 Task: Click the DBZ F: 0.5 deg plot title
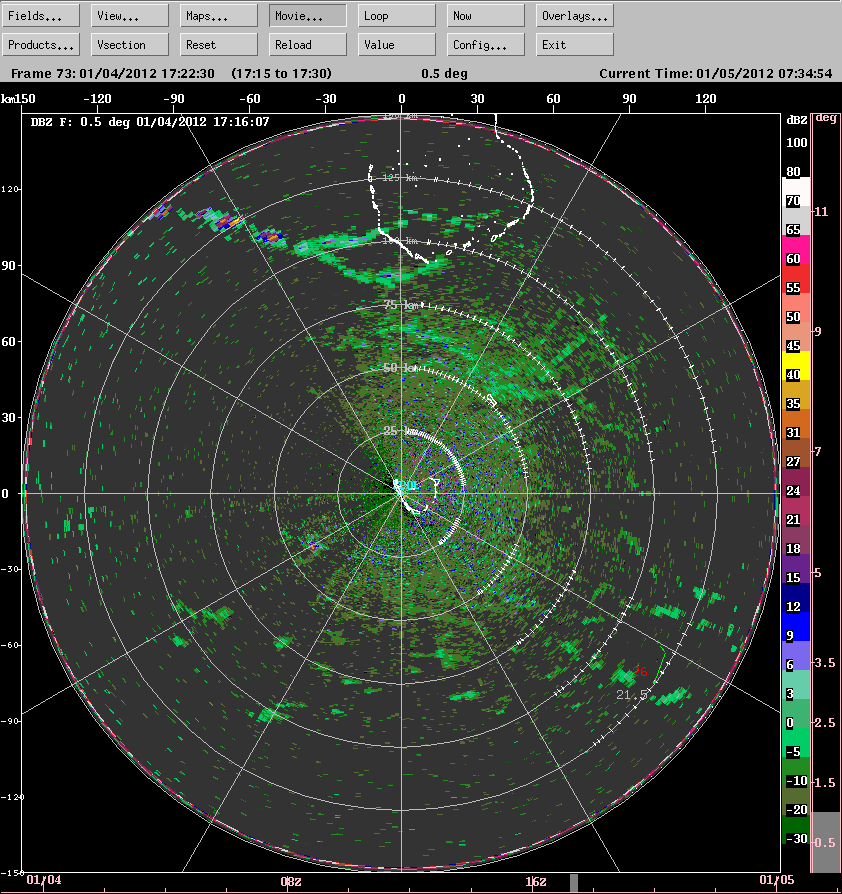coord(150,121)
